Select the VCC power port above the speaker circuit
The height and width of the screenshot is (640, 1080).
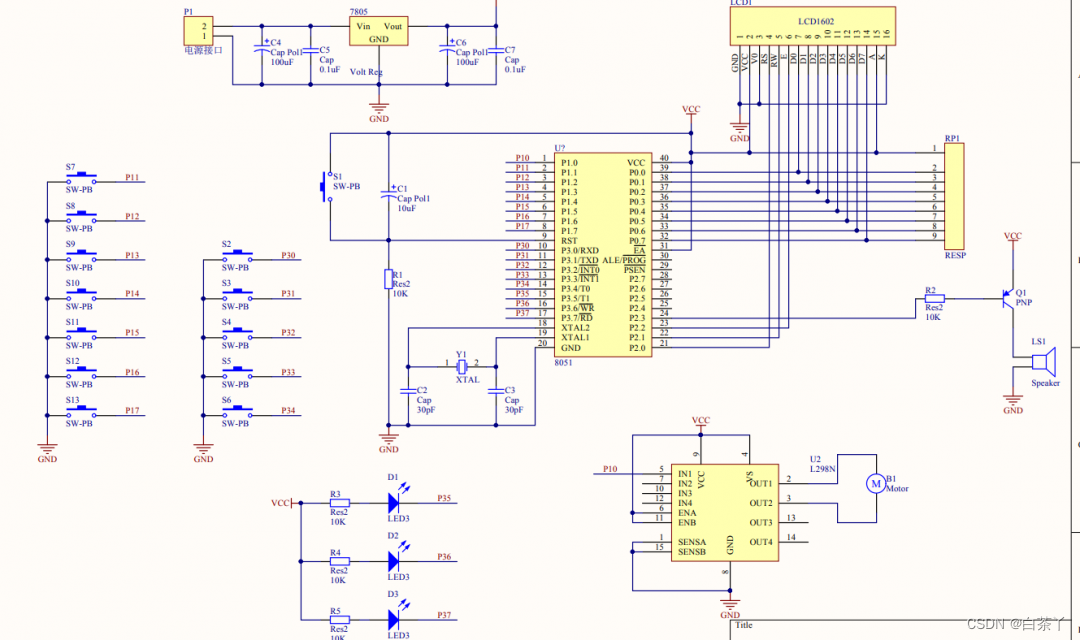tap(1012, 238)
